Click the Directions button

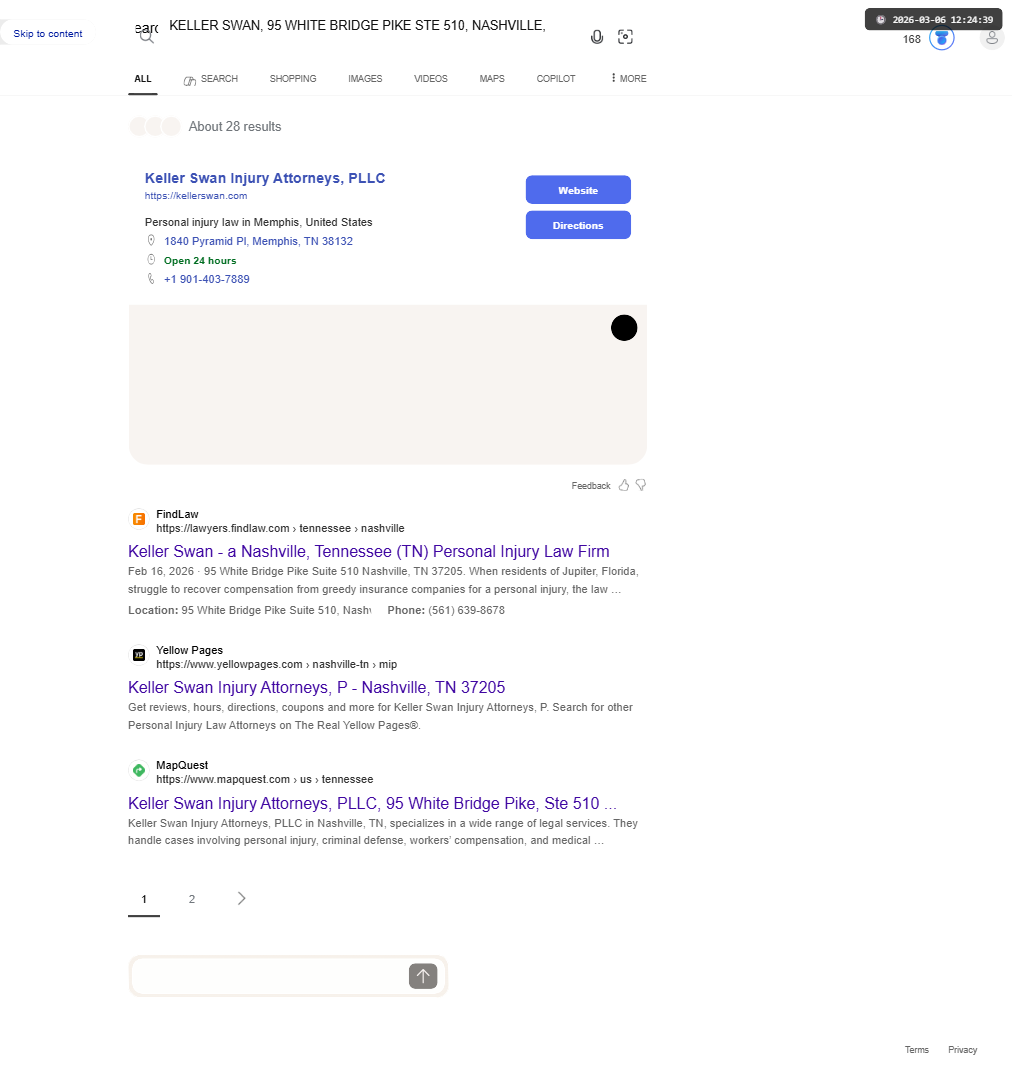(x=578, y=225)
